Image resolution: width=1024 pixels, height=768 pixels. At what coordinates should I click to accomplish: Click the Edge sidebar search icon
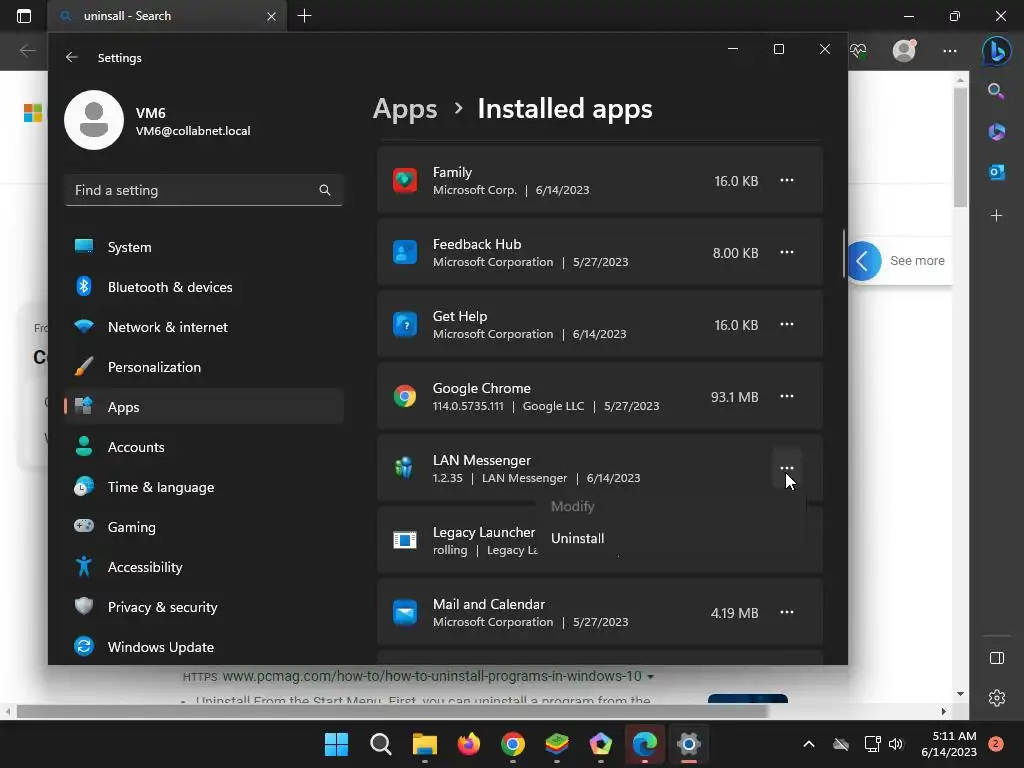tap(997, 91)
